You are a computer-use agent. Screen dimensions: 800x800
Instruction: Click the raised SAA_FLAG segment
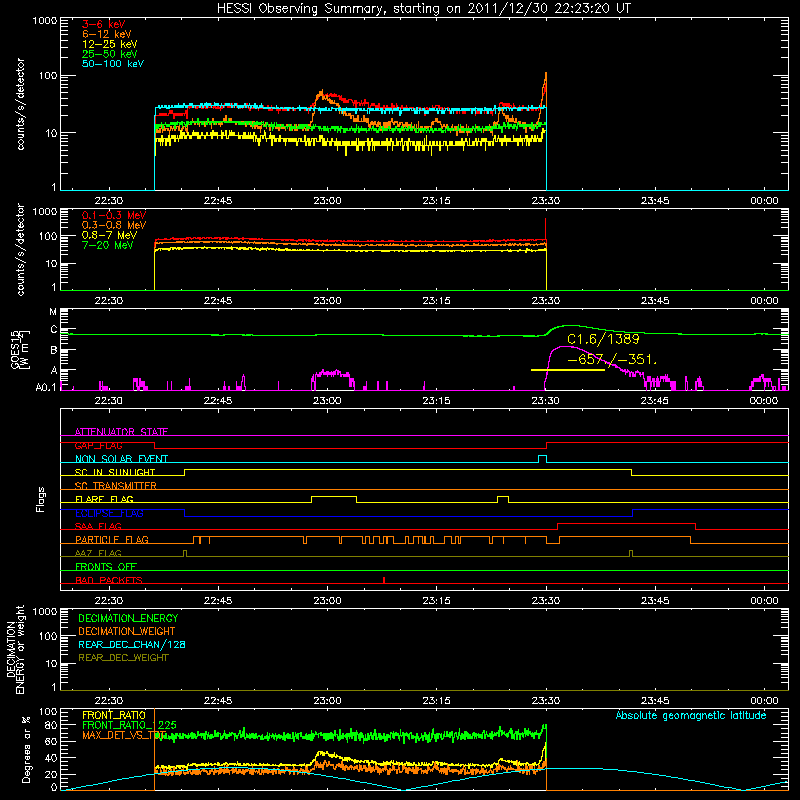627,523
